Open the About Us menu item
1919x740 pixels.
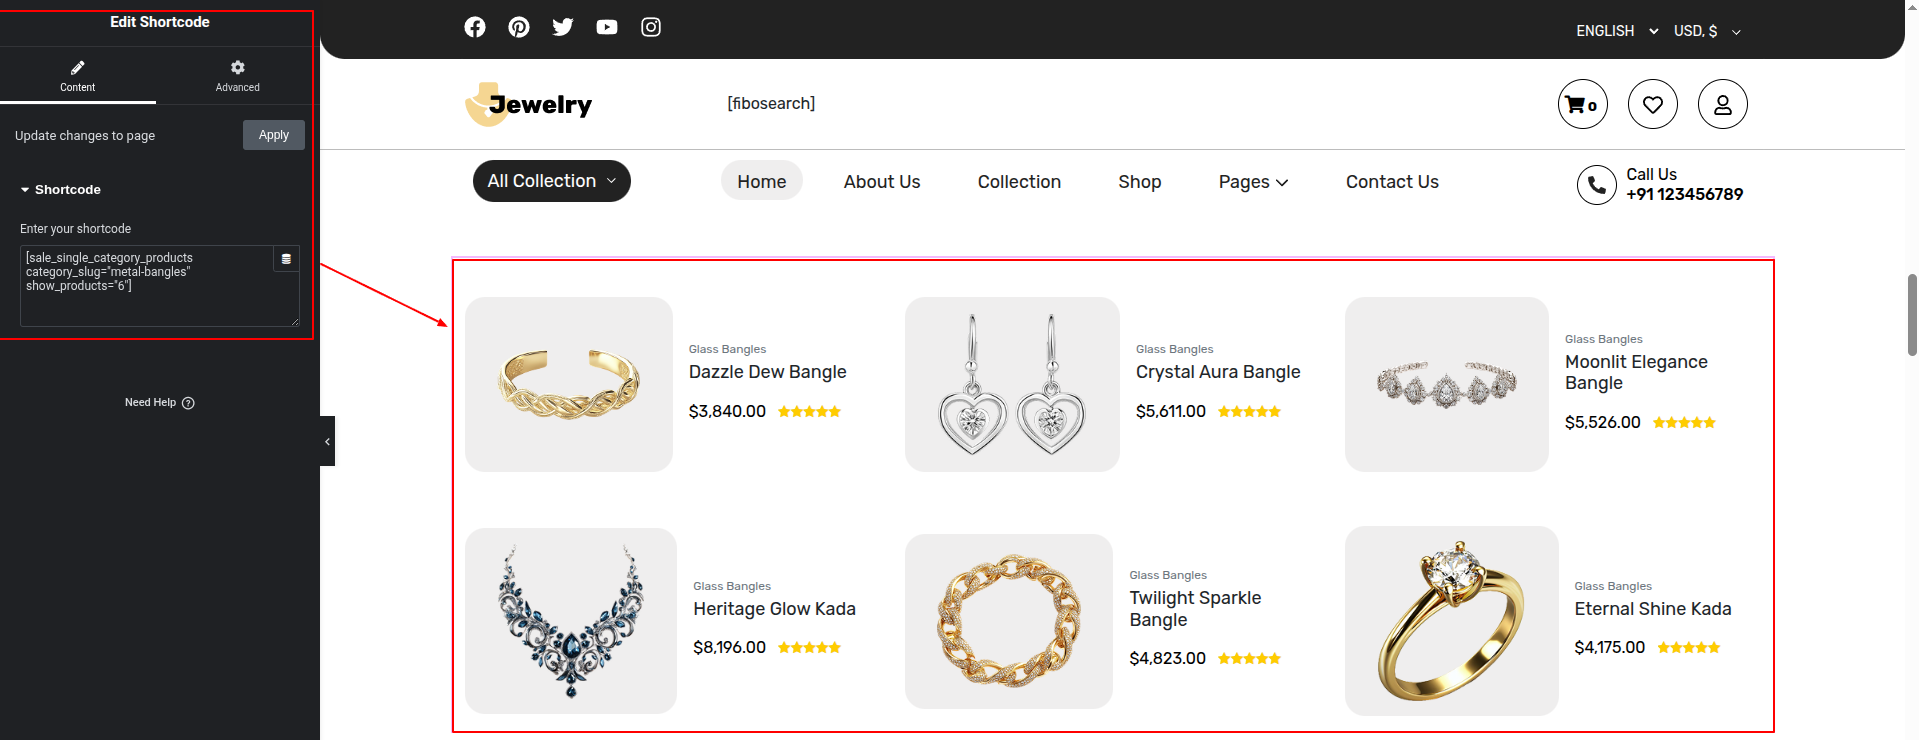(x=881, y=182)
